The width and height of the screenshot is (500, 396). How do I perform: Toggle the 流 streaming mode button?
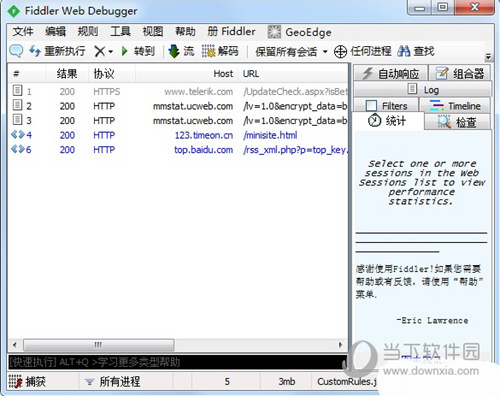pos(181,51)
